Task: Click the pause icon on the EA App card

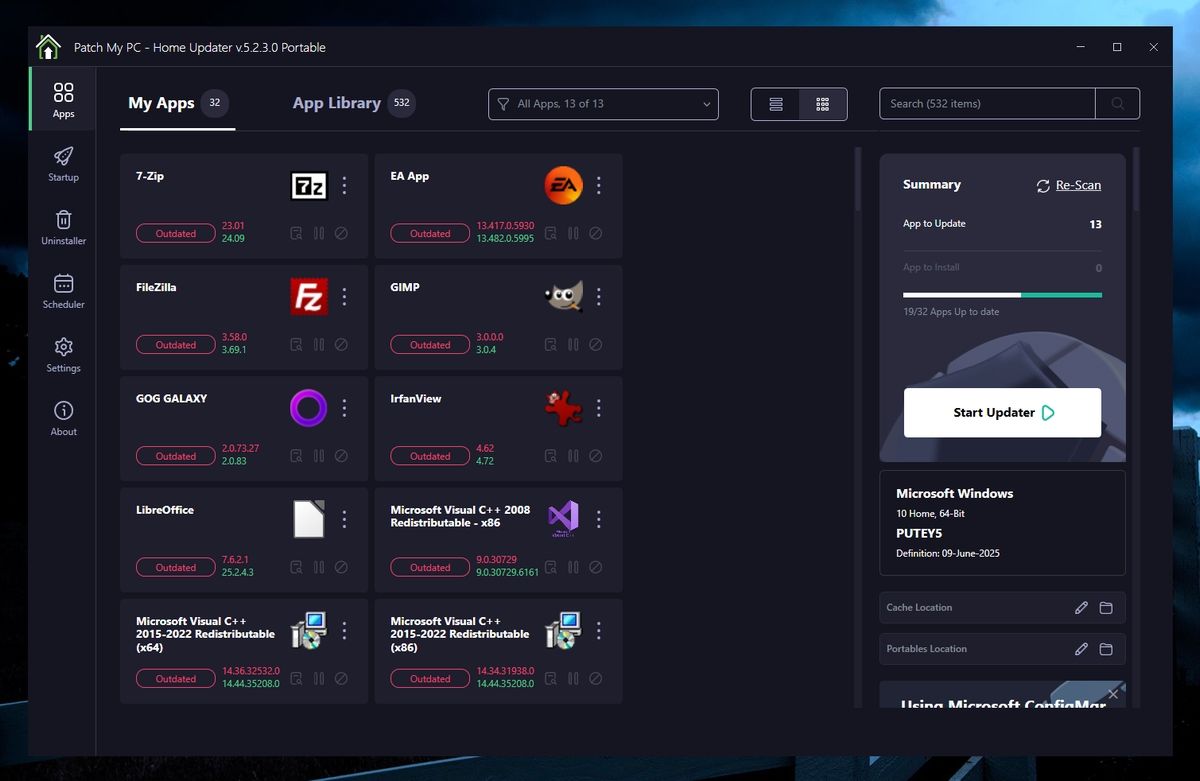Action: (573, 233)
